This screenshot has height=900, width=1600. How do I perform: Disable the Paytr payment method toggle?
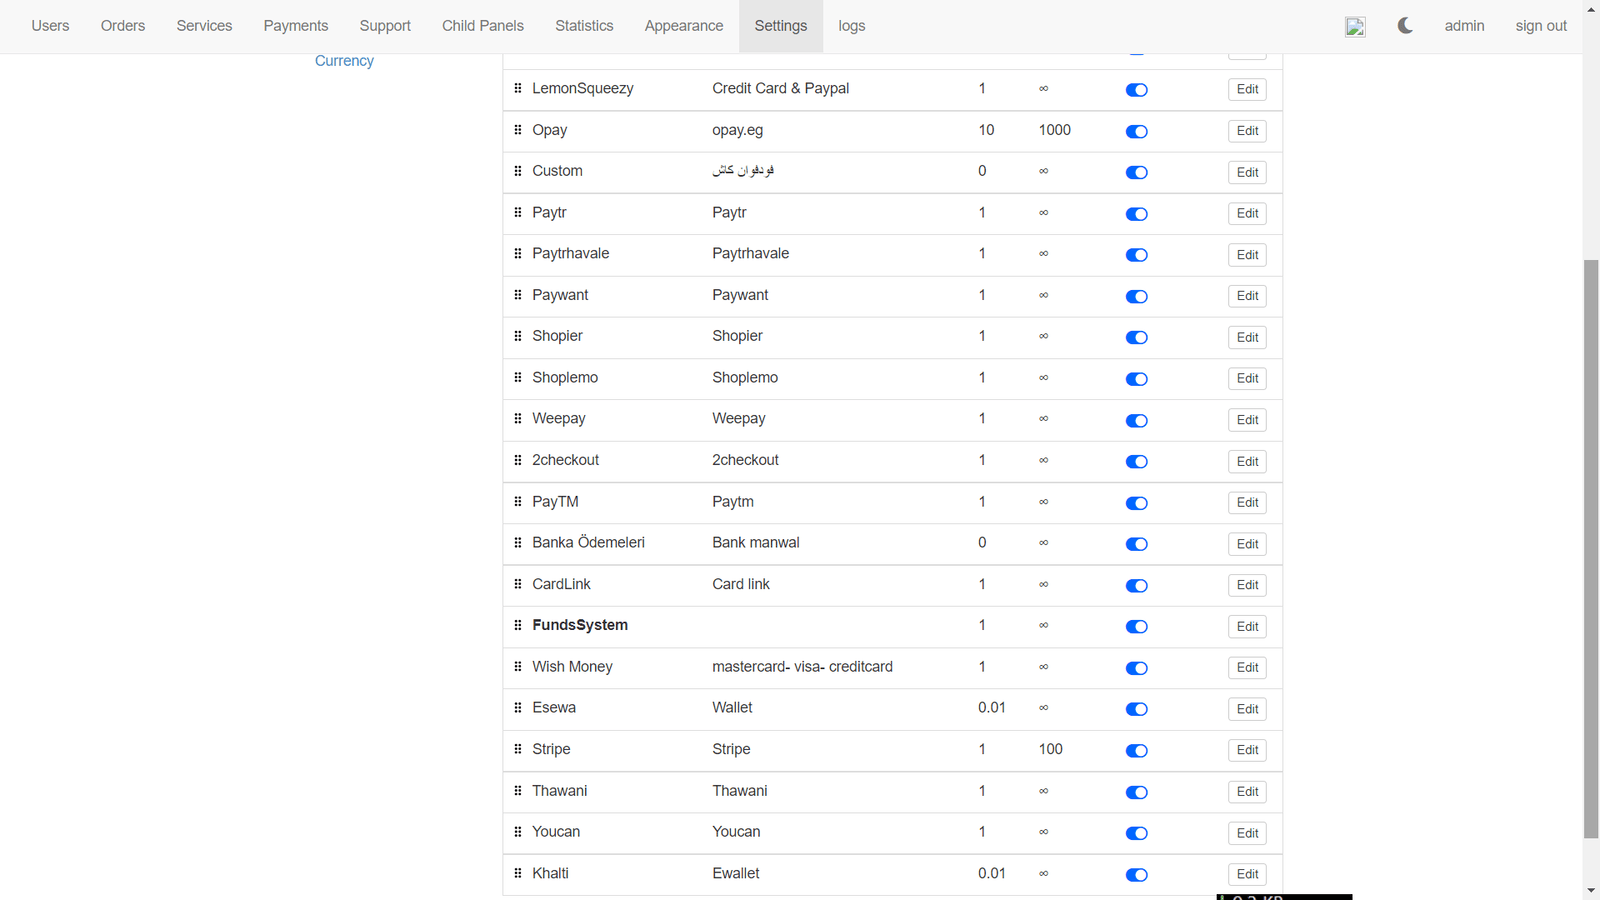[x=1136, y=214]
